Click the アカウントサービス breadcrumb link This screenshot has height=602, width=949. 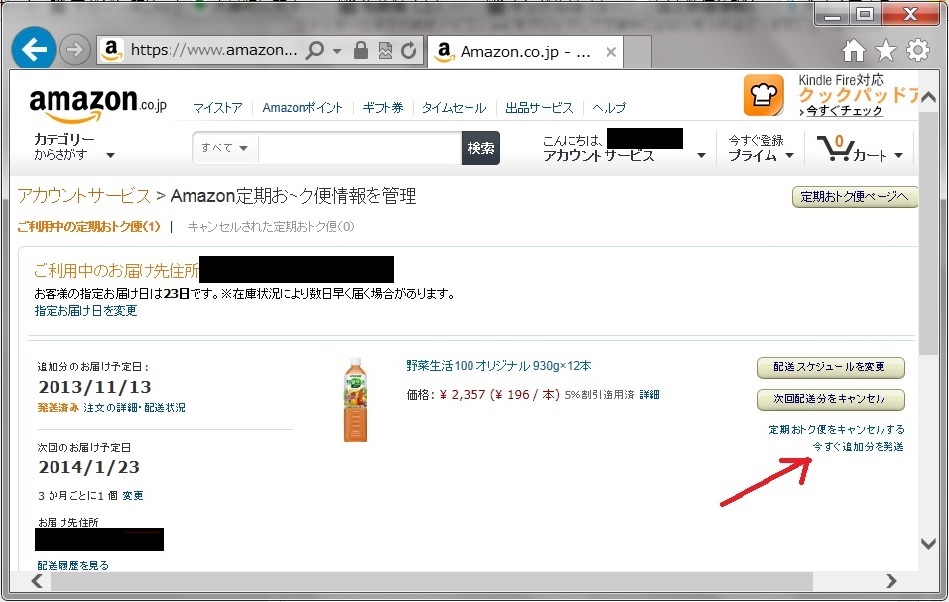pyautogui.click(x=84, y=195)
